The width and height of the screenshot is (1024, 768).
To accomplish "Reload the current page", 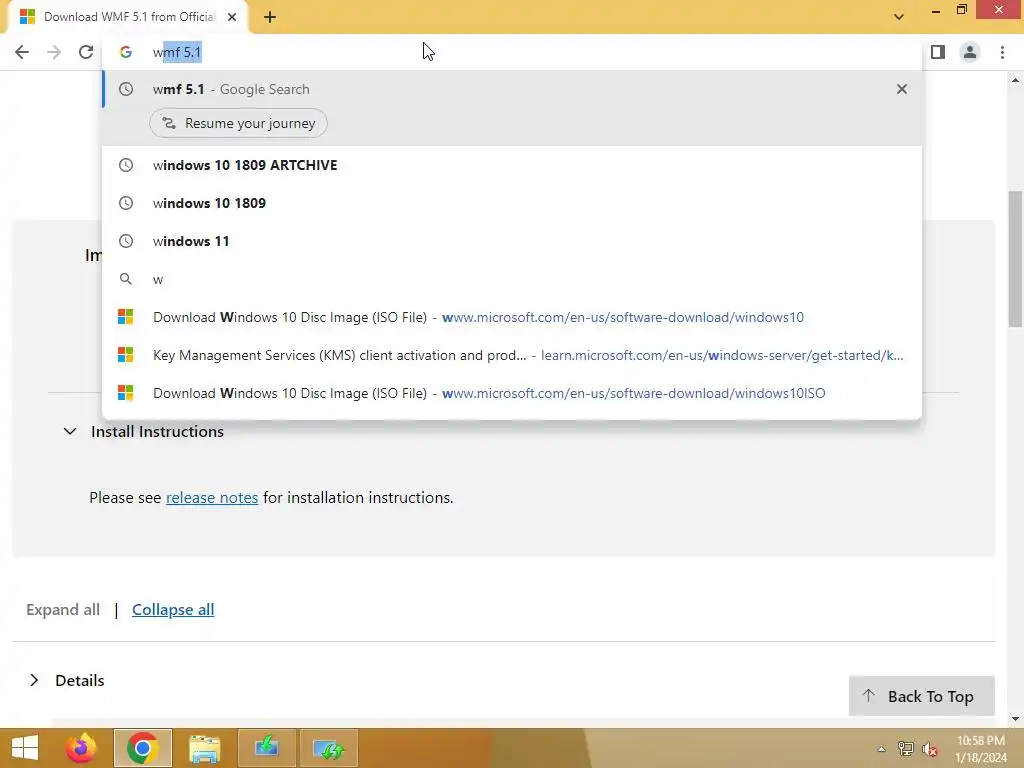I will point(86,52).
